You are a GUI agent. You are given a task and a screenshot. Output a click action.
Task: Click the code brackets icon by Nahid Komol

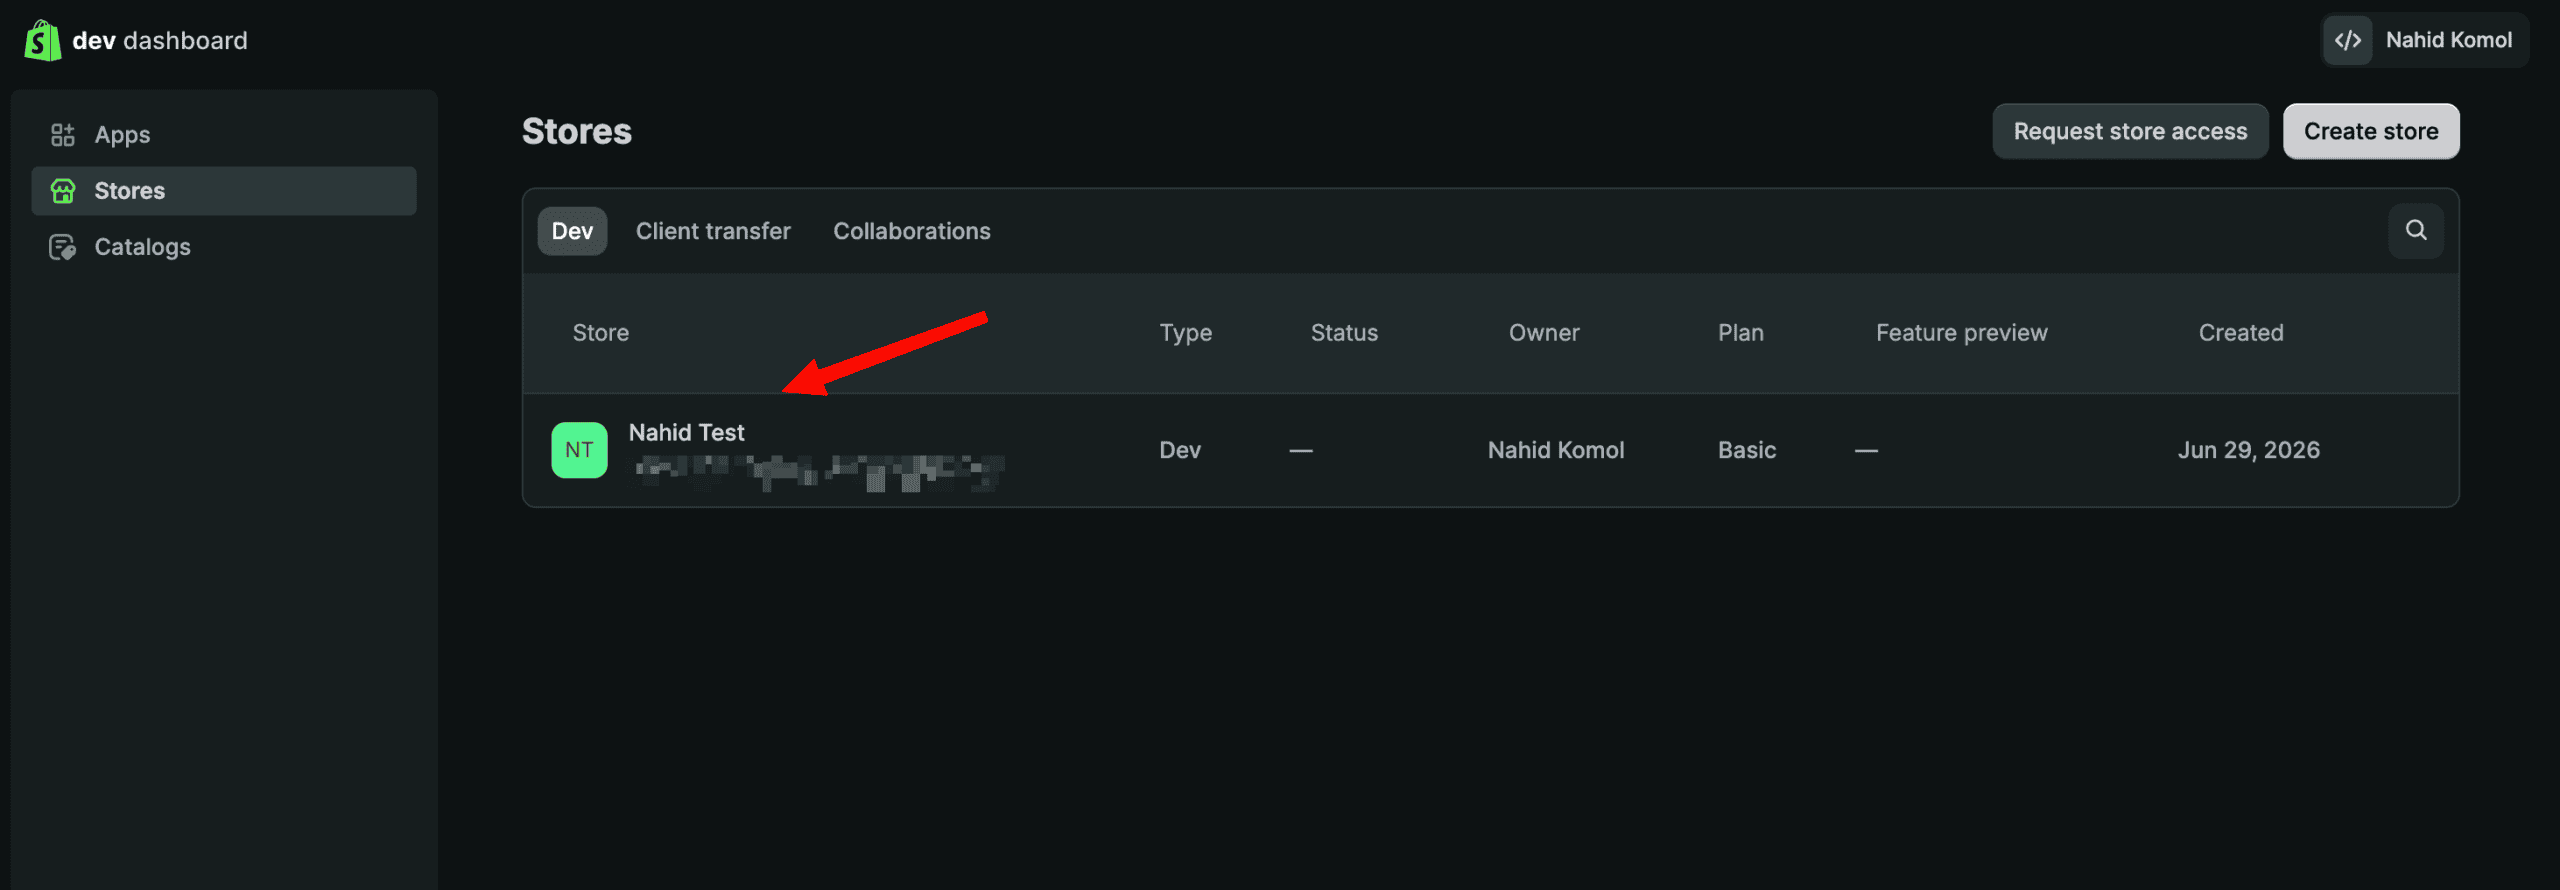tap(2348, 40)
